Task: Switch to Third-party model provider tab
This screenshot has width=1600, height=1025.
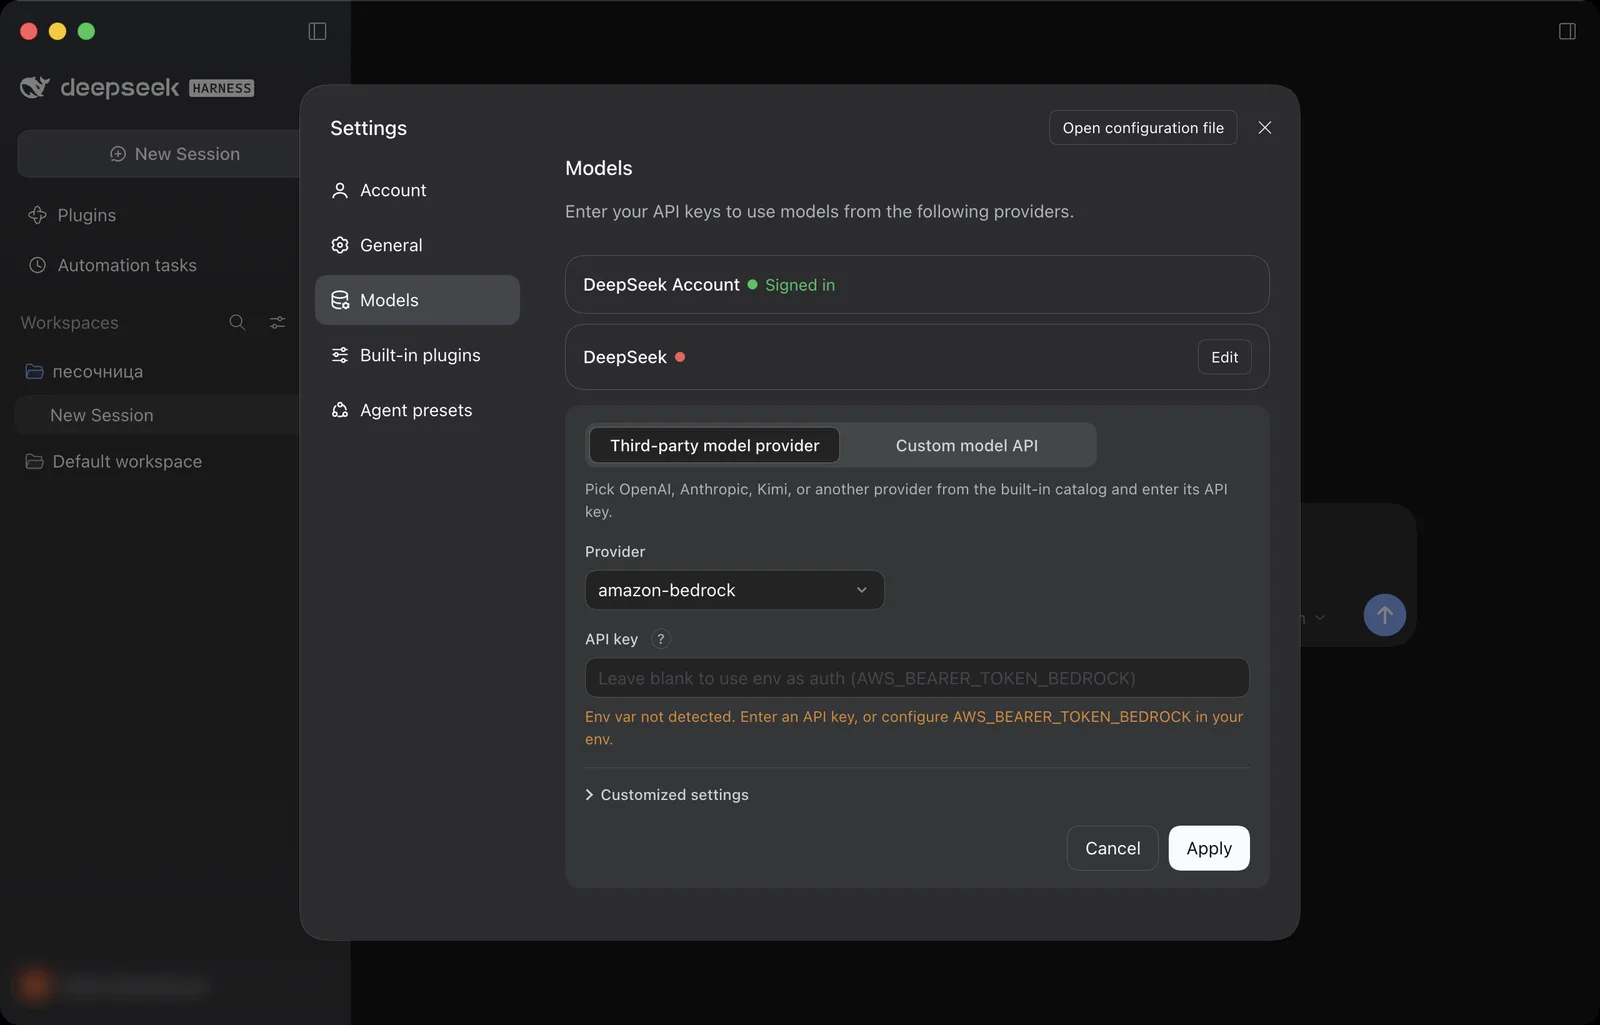Action: (x=715, y=445)
